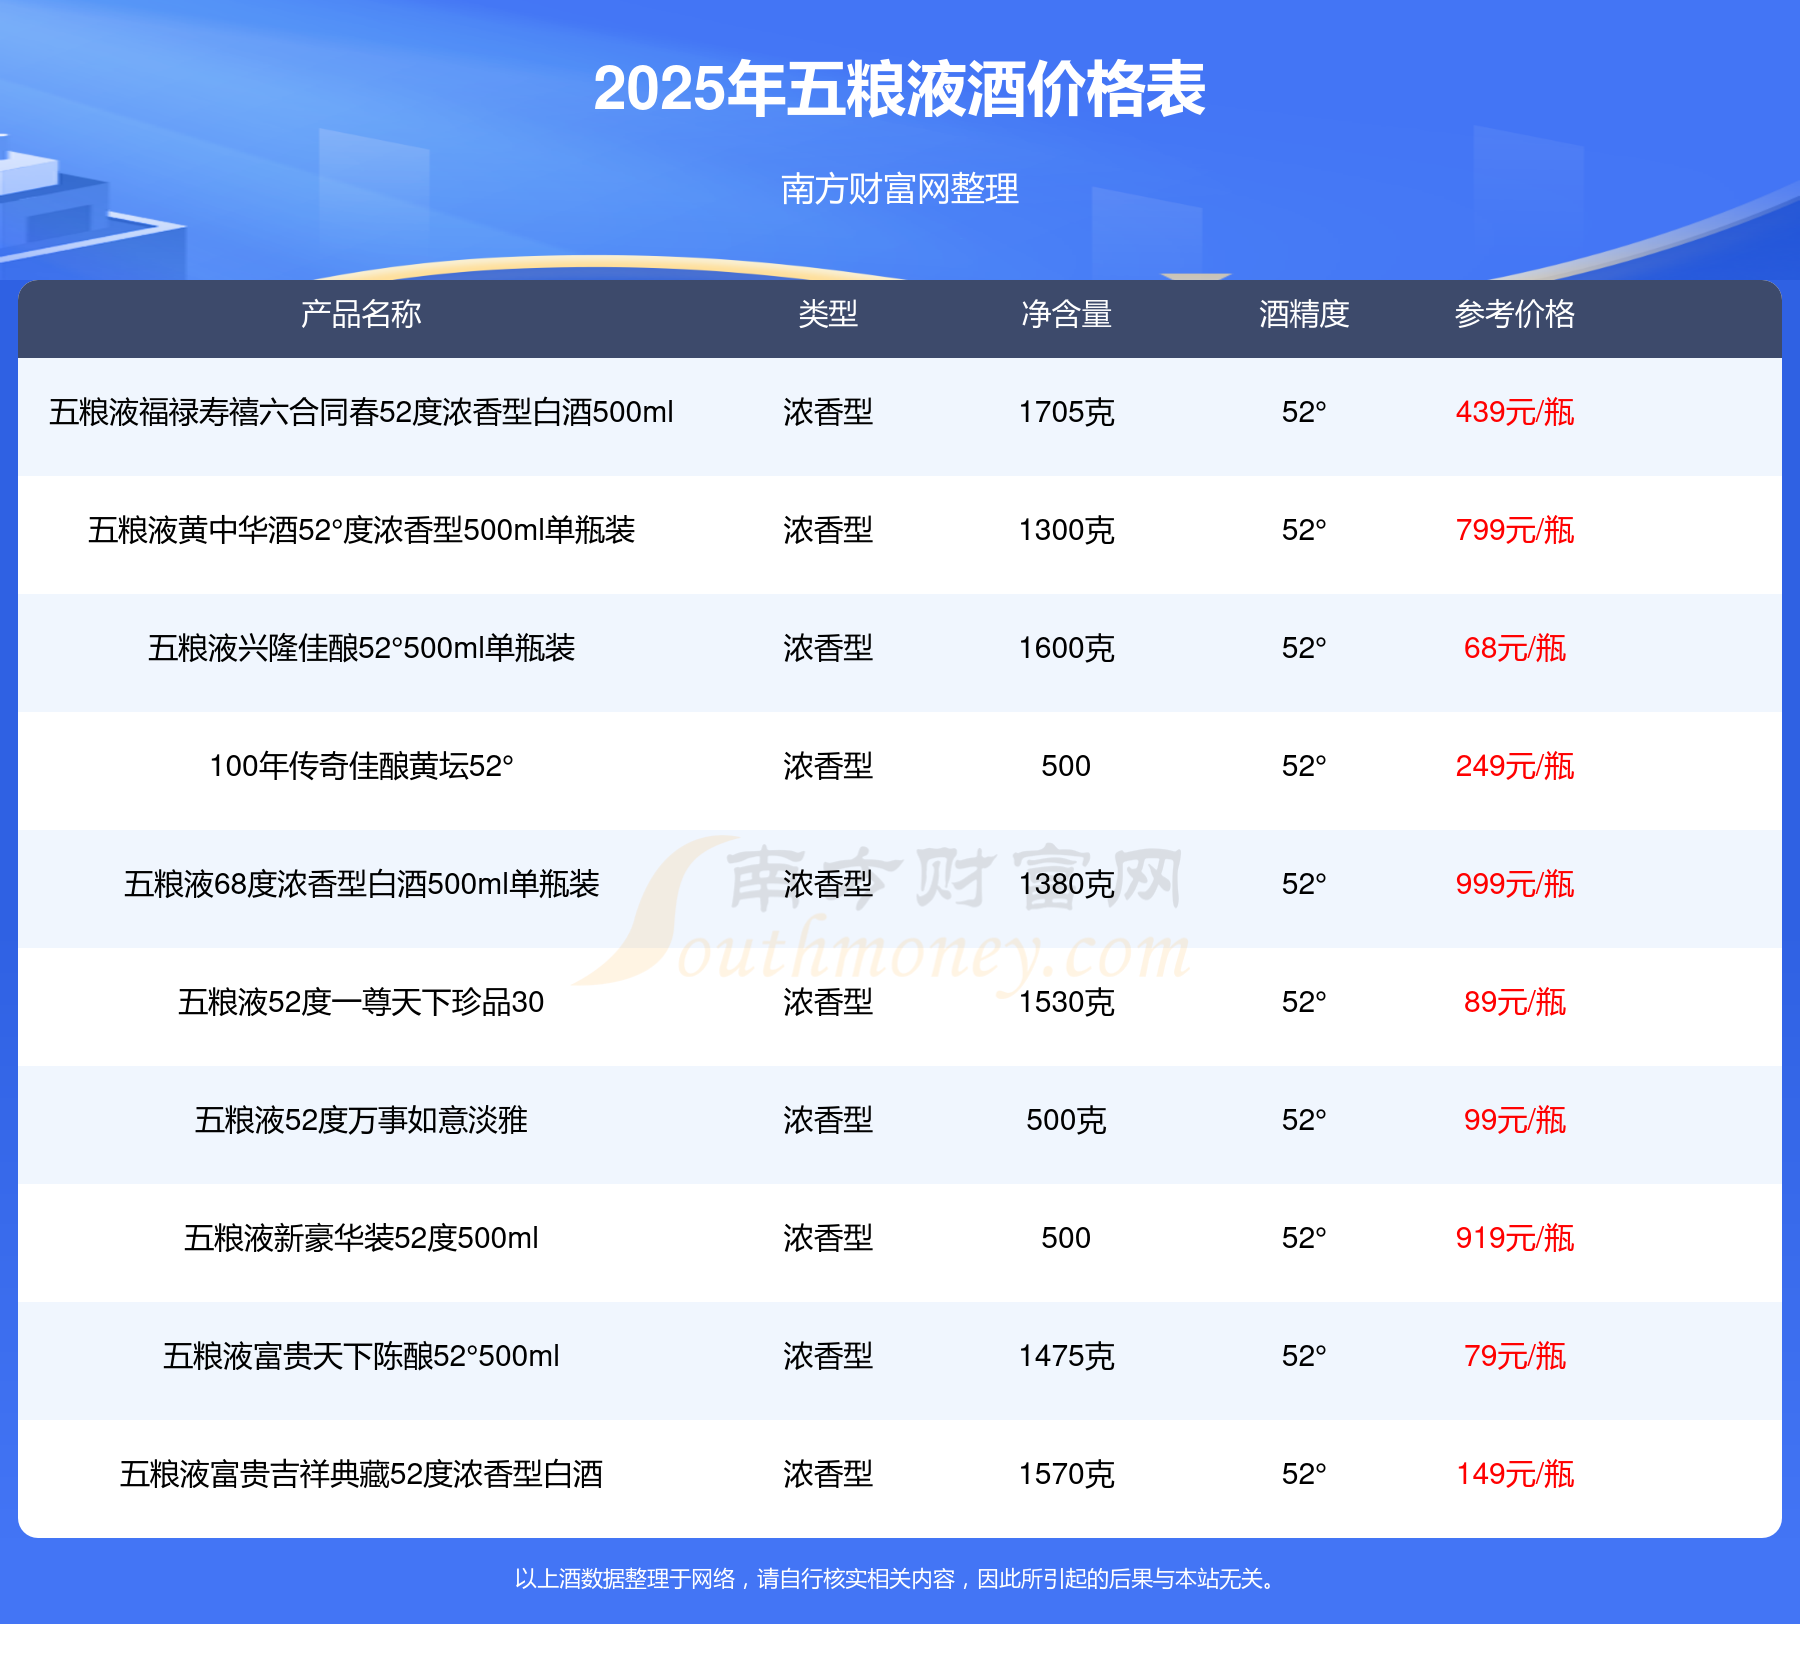Click price 799元/瓶

click(1515, 530)
